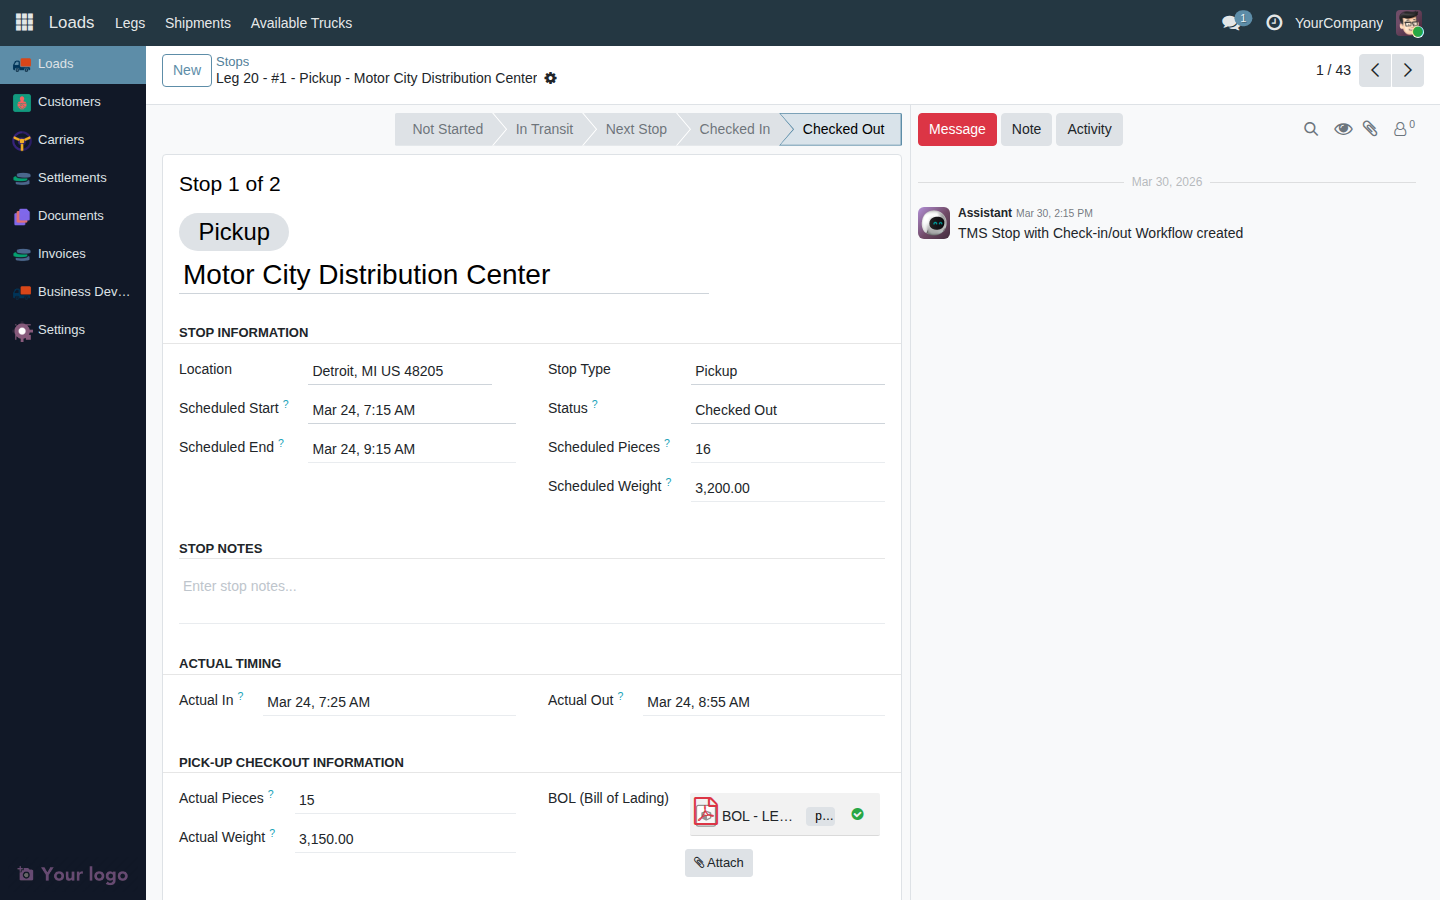Open the BOL - LE... file name
Viewport: 1440px width, 900px height.
[757, 816]
